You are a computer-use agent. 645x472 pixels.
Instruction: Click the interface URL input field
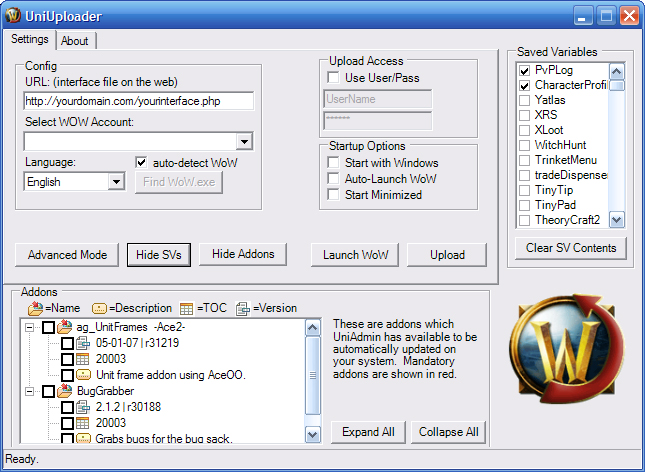tap(139, 101)
